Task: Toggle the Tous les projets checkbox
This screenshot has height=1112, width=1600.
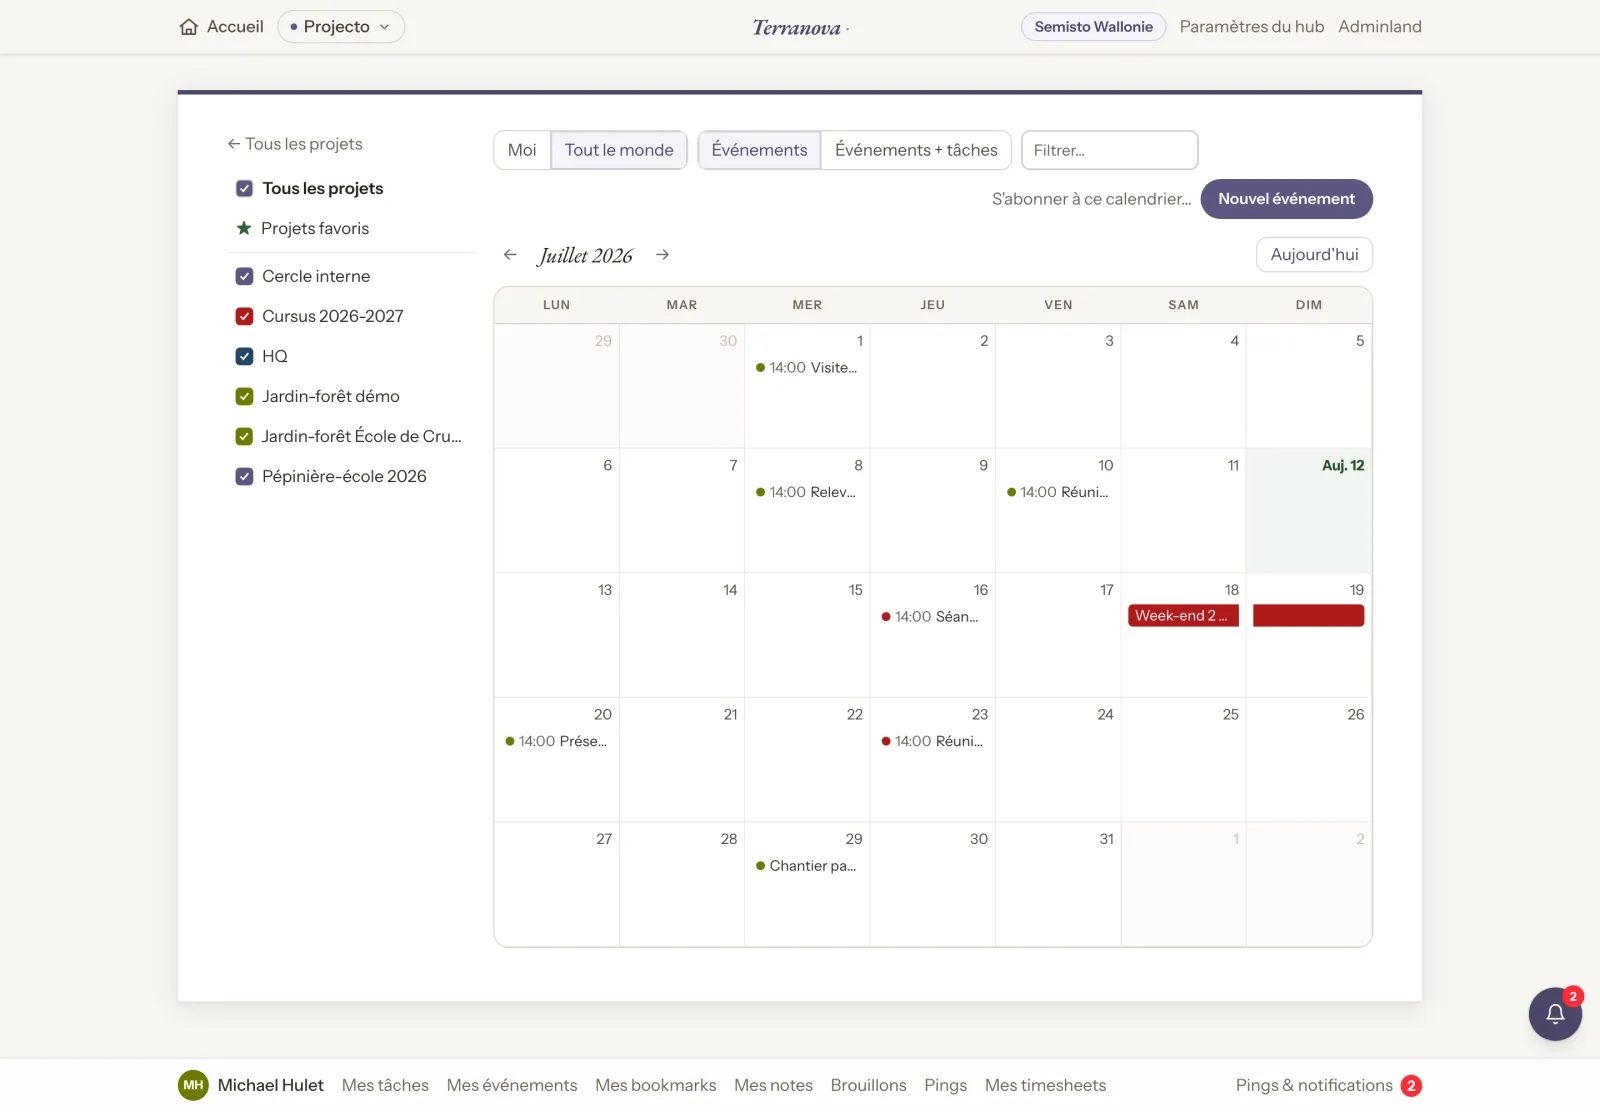Action: point(244,188)
